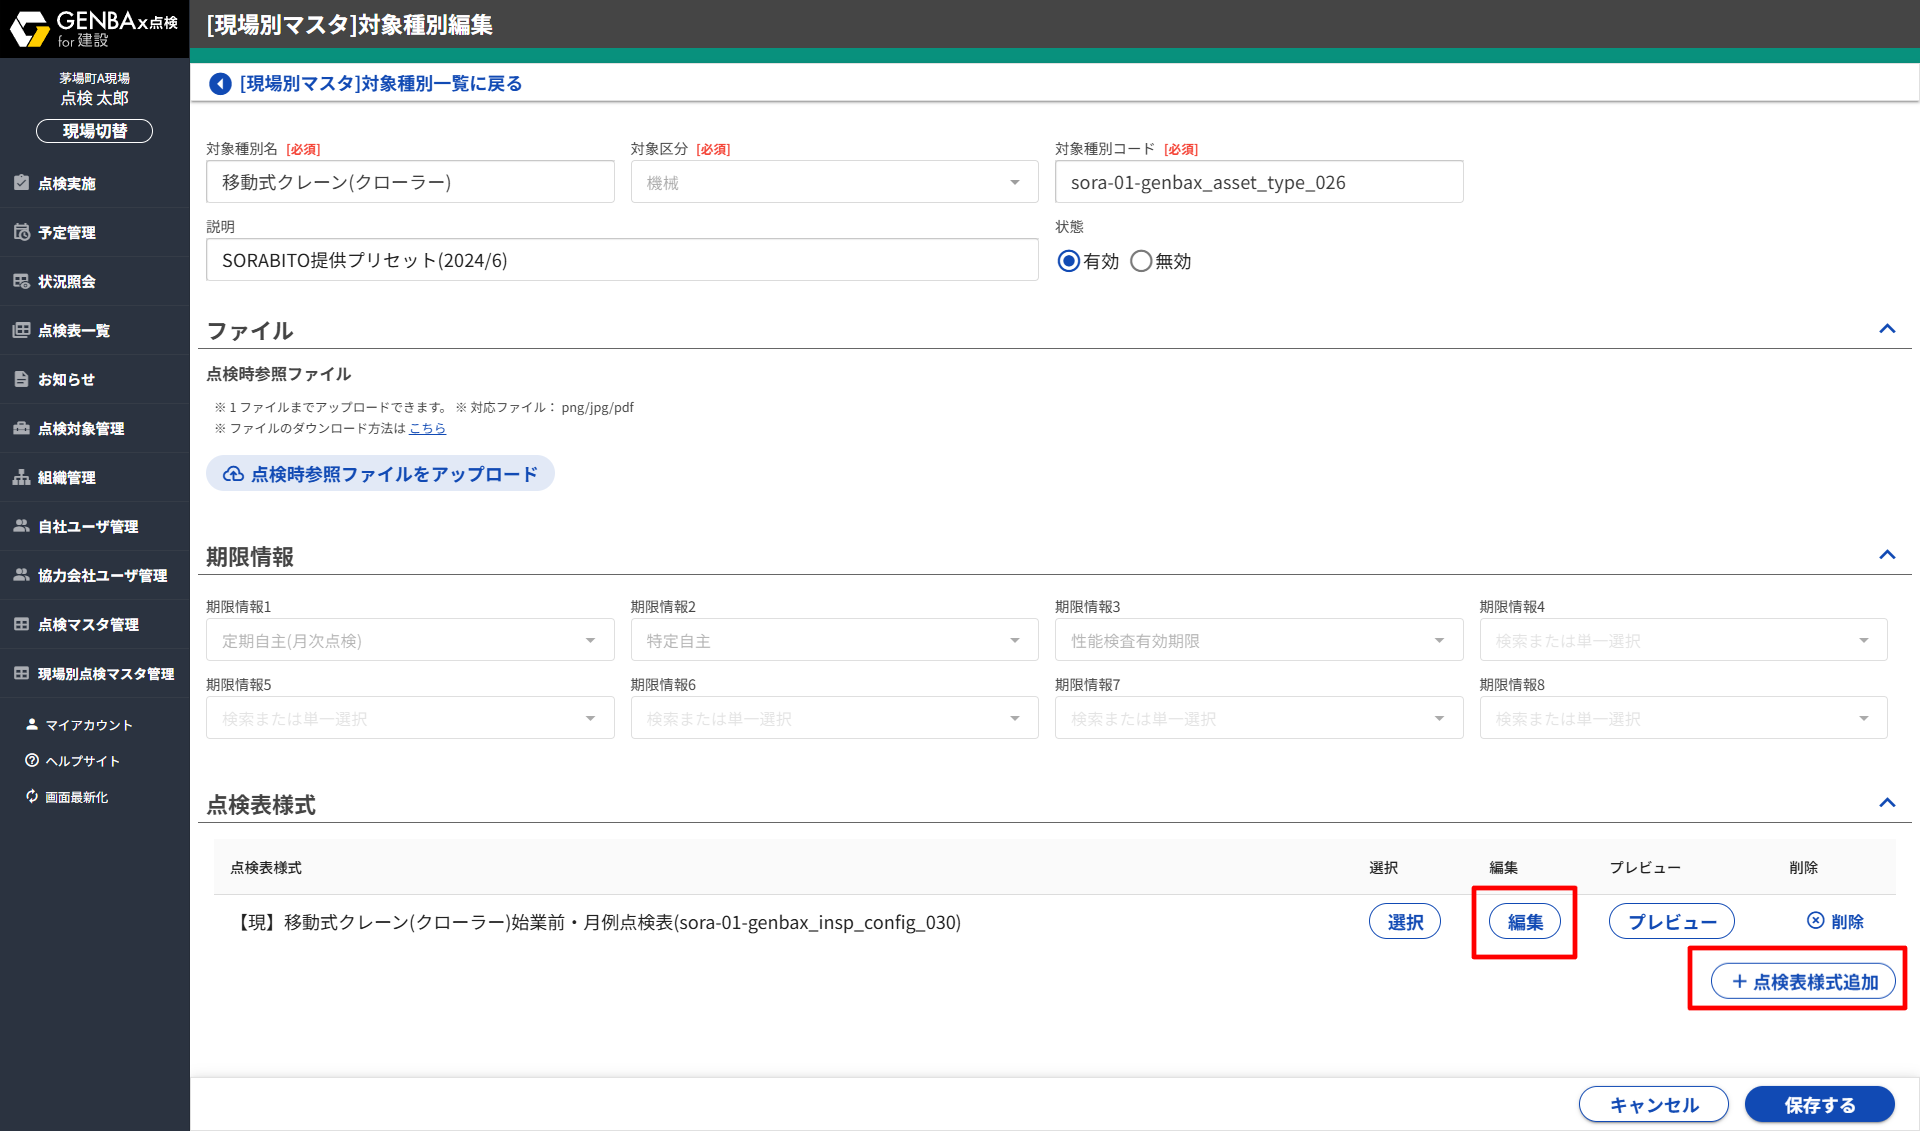Click the こちら download help link
Image resolution: width=1920 pixels, height=1131 pixels.
(x=427, y=428)
